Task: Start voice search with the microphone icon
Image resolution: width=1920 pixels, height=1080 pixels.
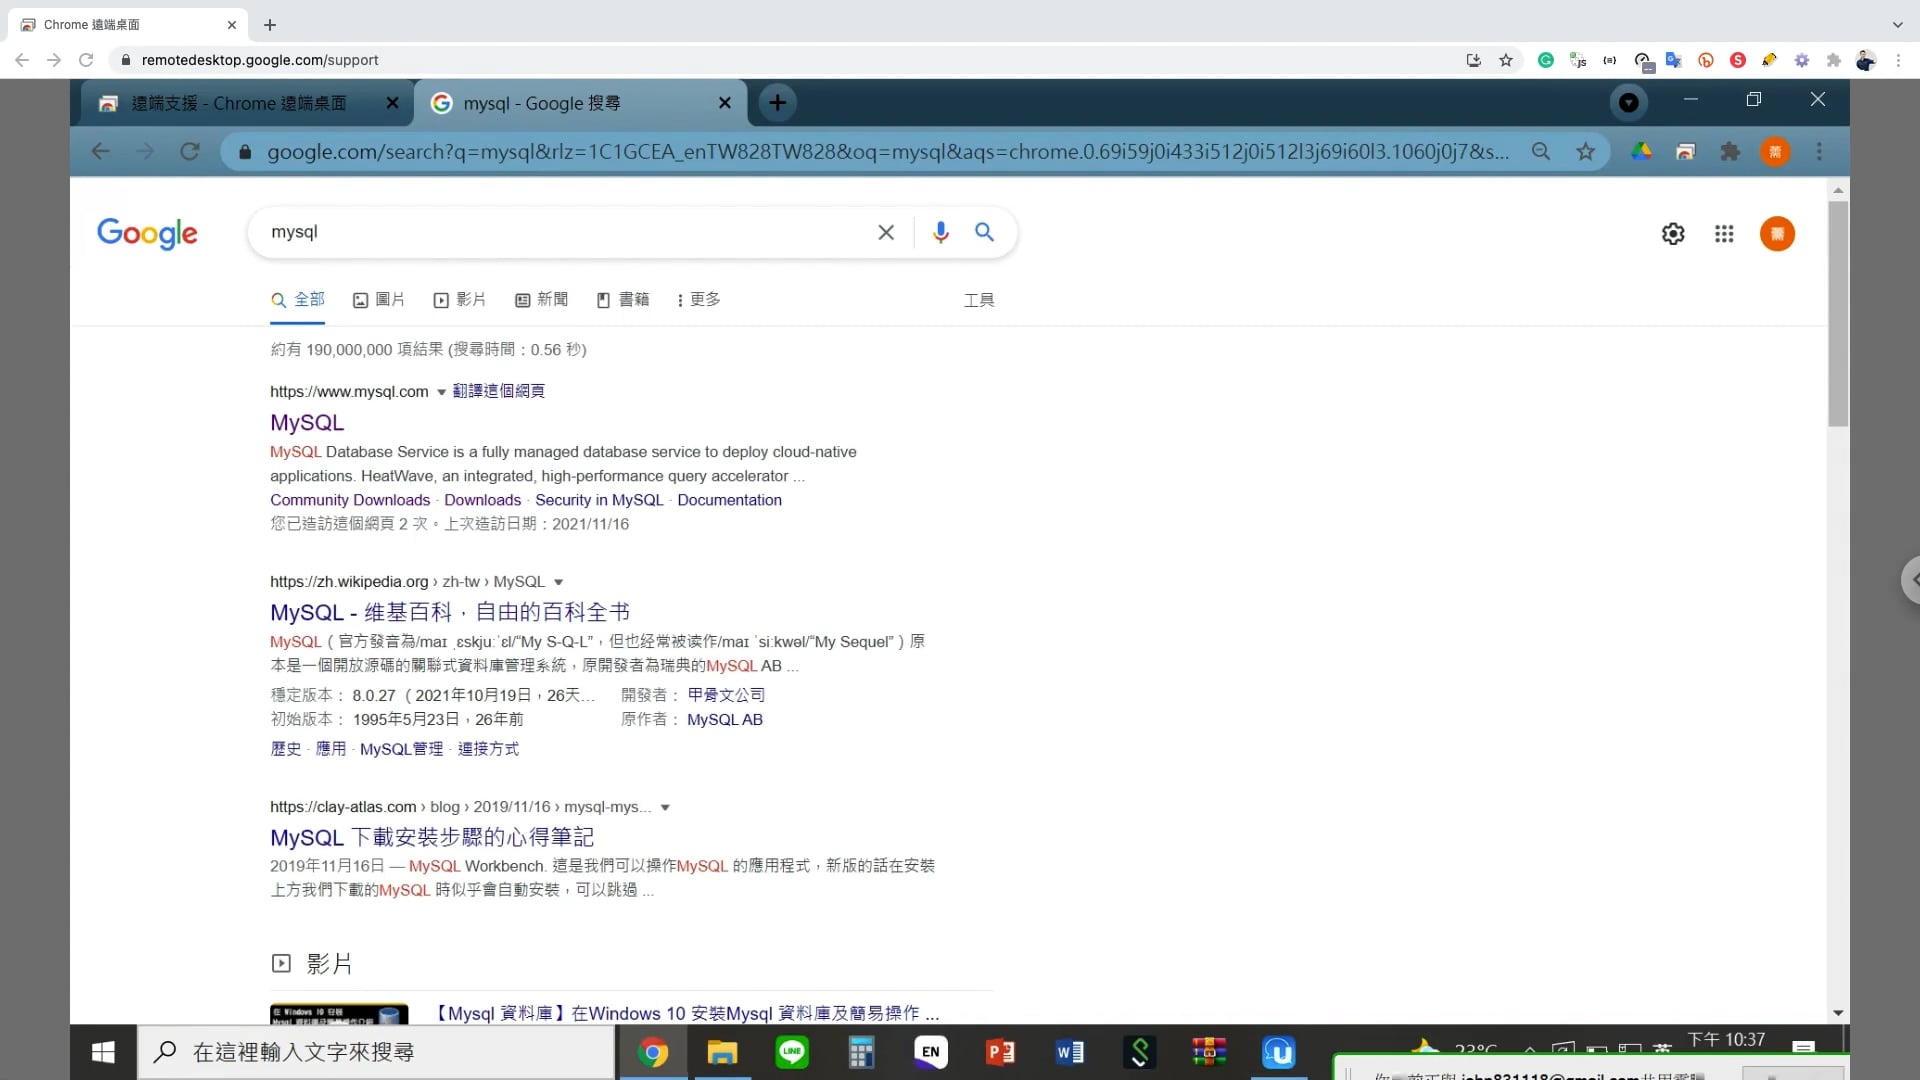Action: 939,232
